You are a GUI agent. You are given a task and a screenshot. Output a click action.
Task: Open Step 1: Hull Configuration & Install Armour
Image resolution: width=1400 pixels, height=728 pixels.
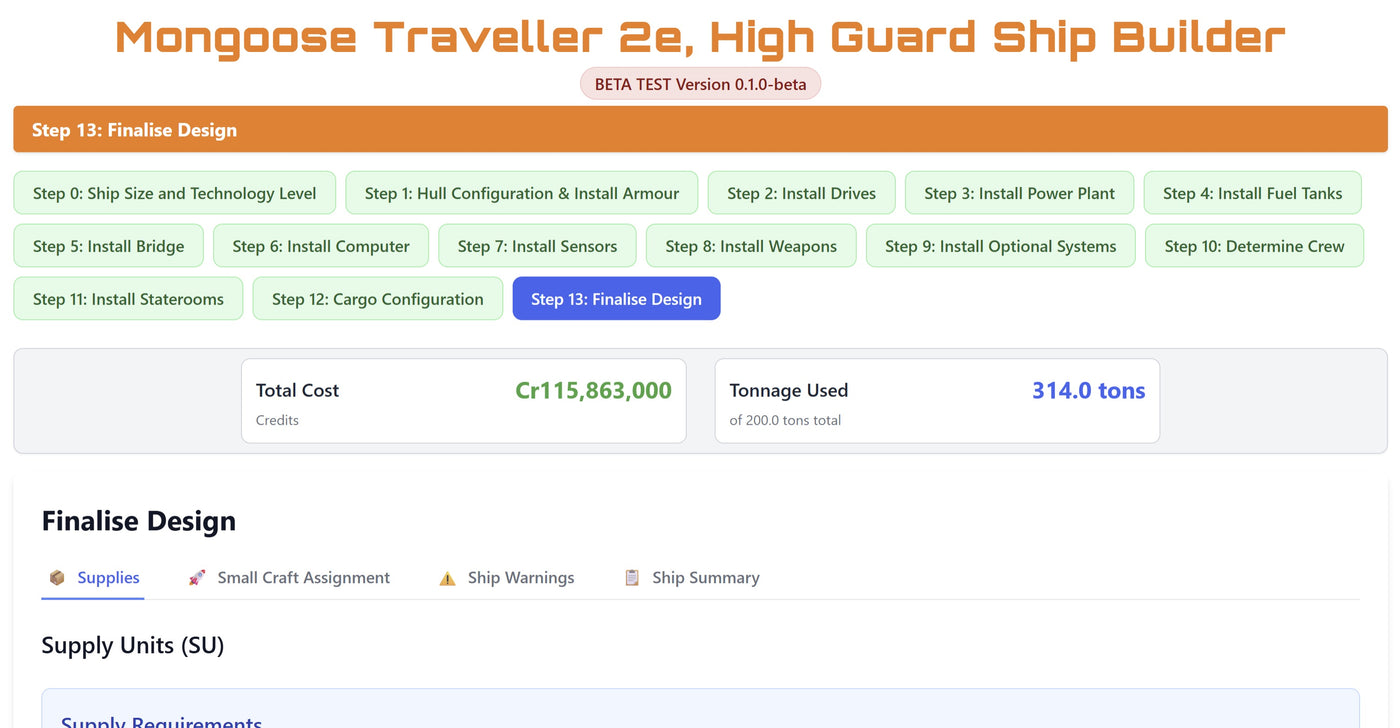521,193
